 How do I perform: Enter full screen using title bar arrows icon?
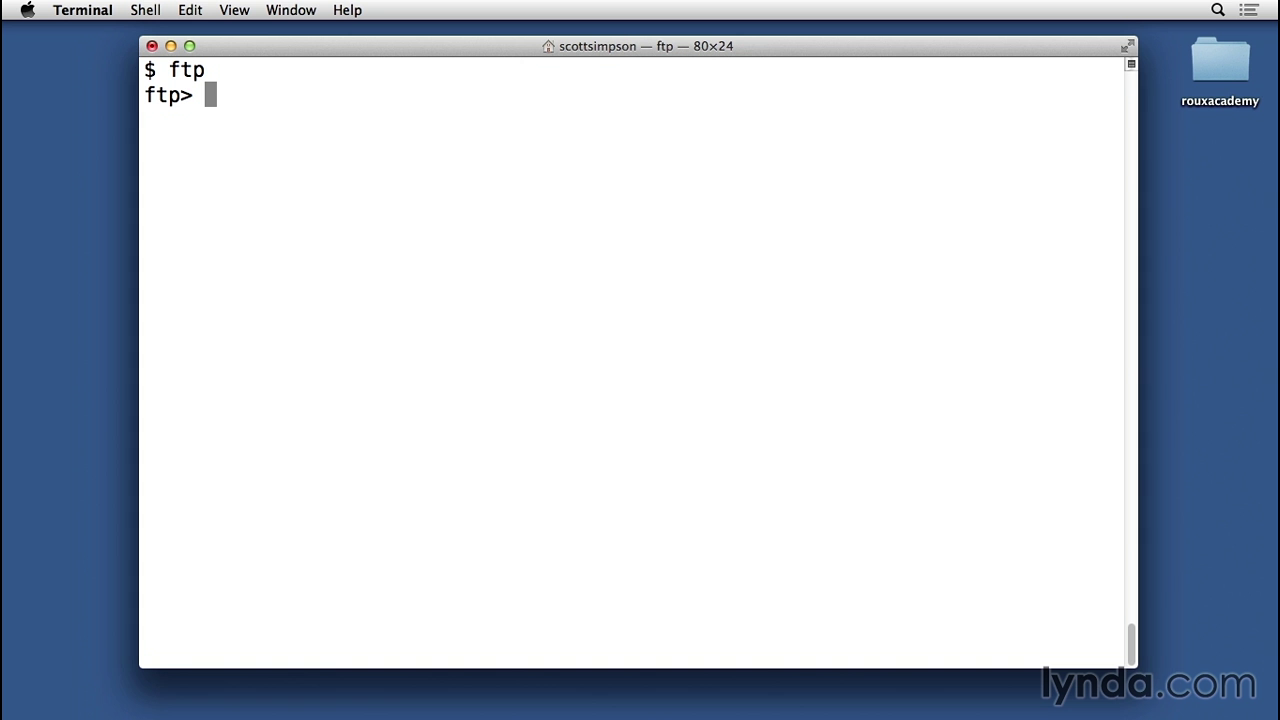(x=1127, y=46)
